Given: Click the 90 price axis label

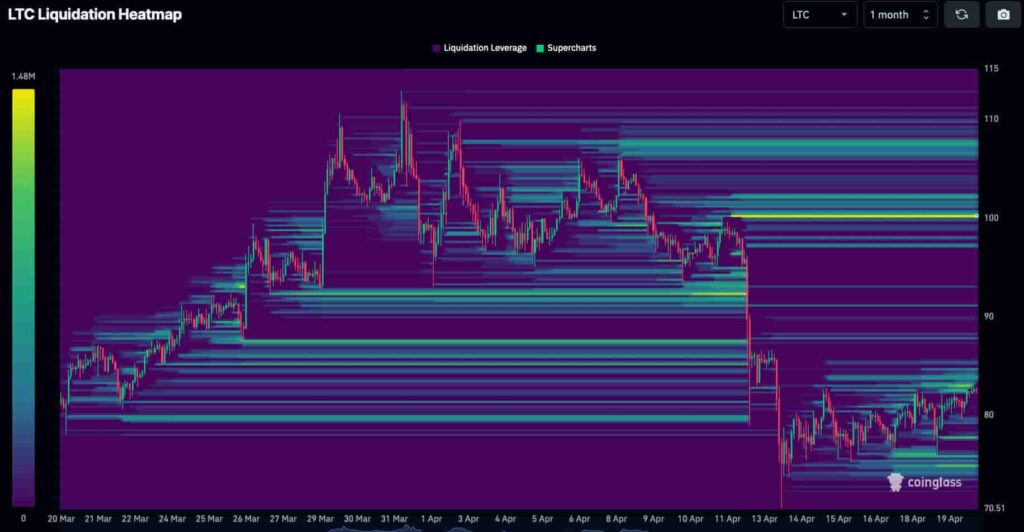Looking at the screenshot, I should 989,317.
